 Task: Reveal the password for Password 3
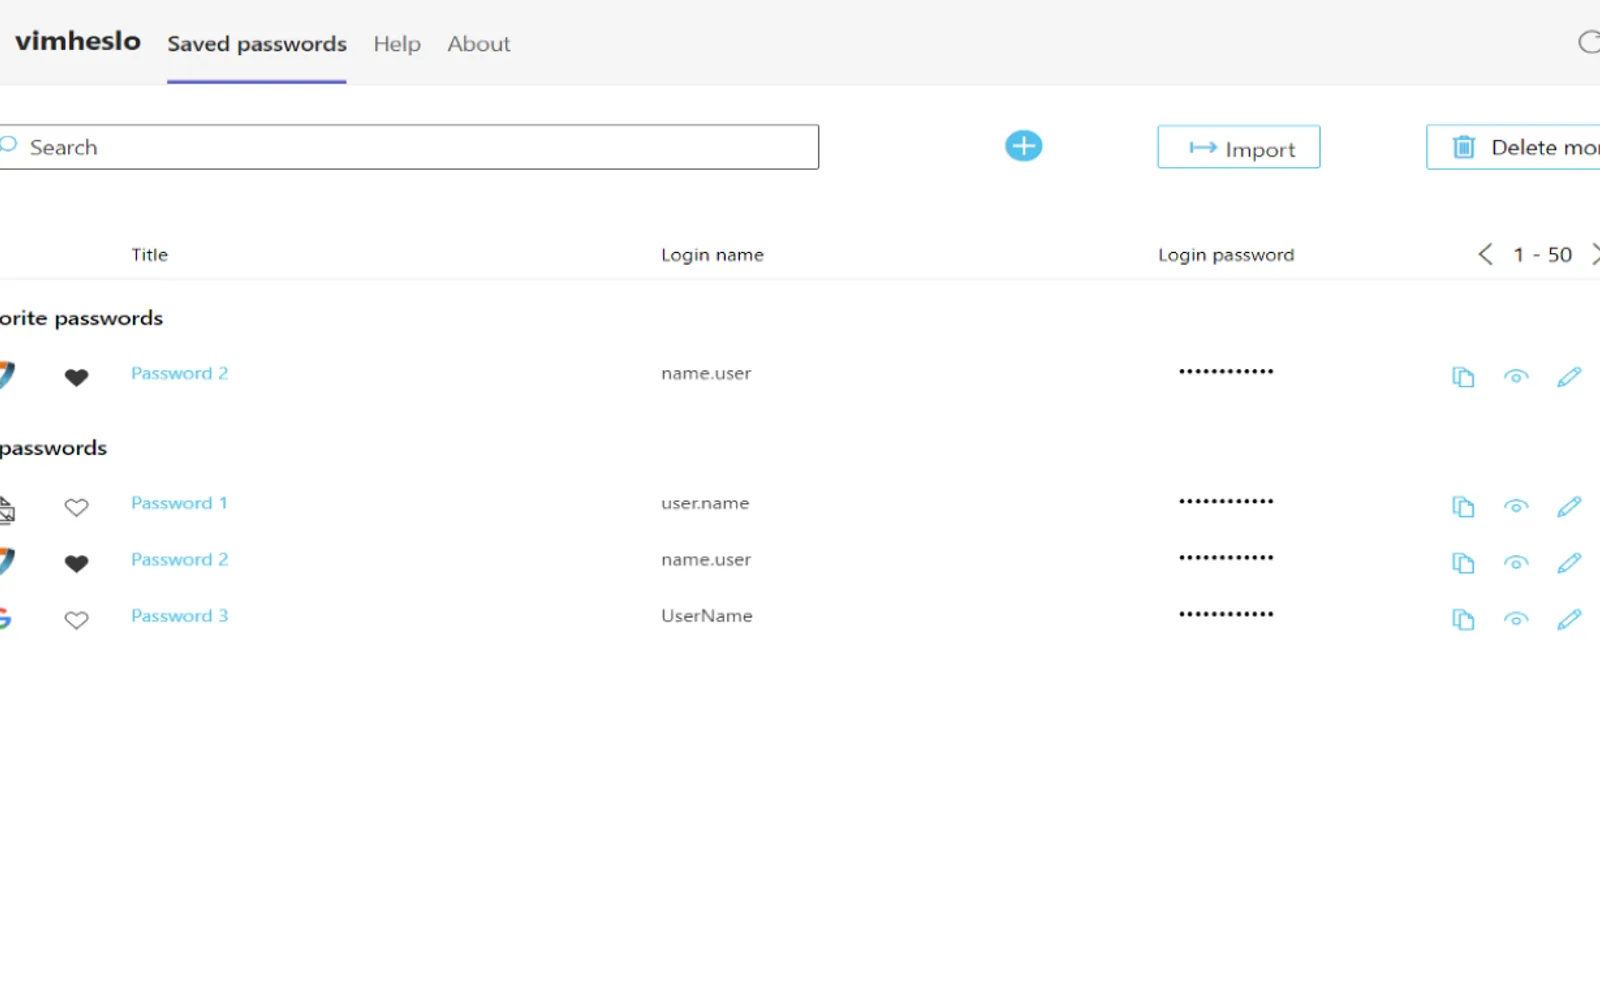click(x=1516, y=620)
